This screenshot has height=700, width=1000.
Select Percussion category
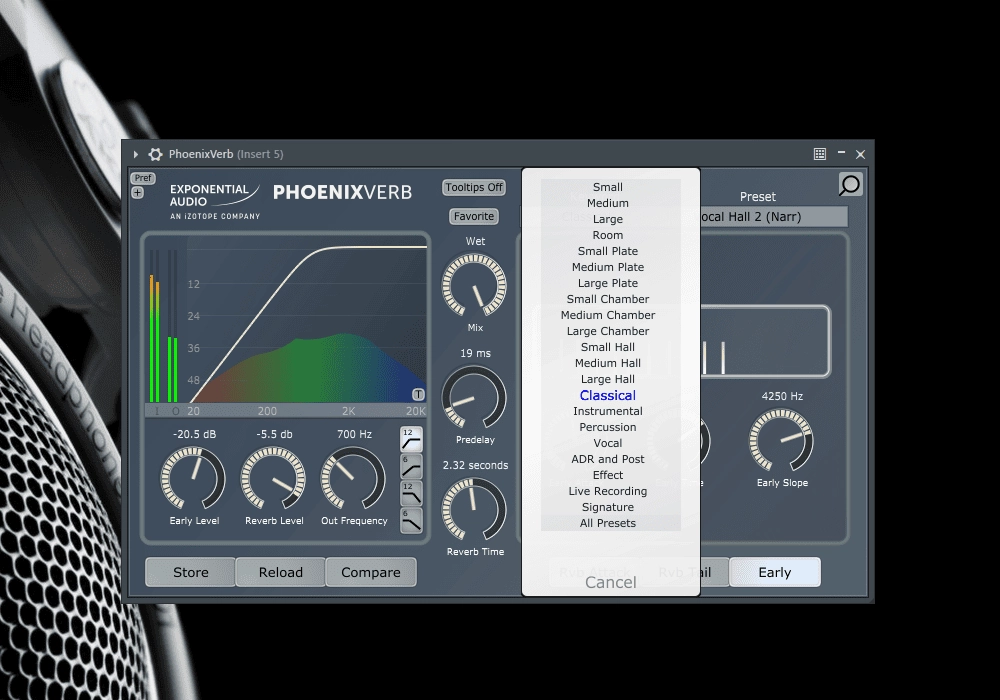pyautogui.click(x=608, y=427)
